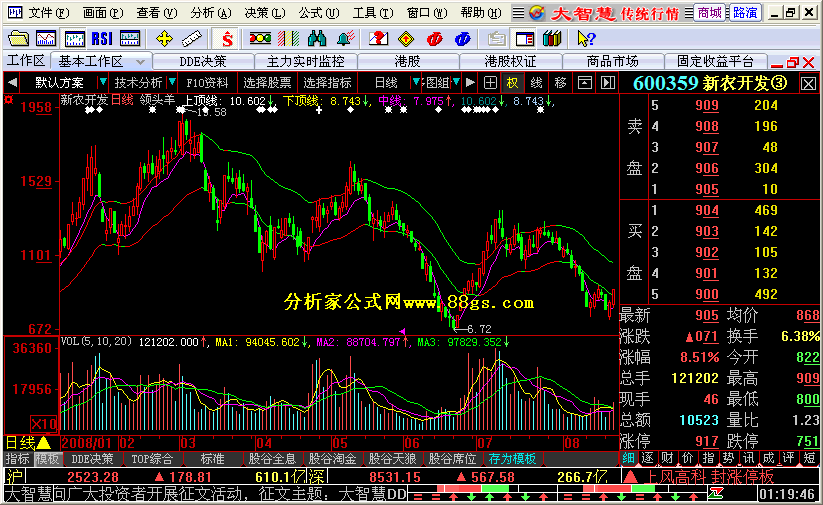Click the red-green Z icon in status bar
The width and height of the screenshot is (823, 505).
pyautogui.click(x=716, y=493)
